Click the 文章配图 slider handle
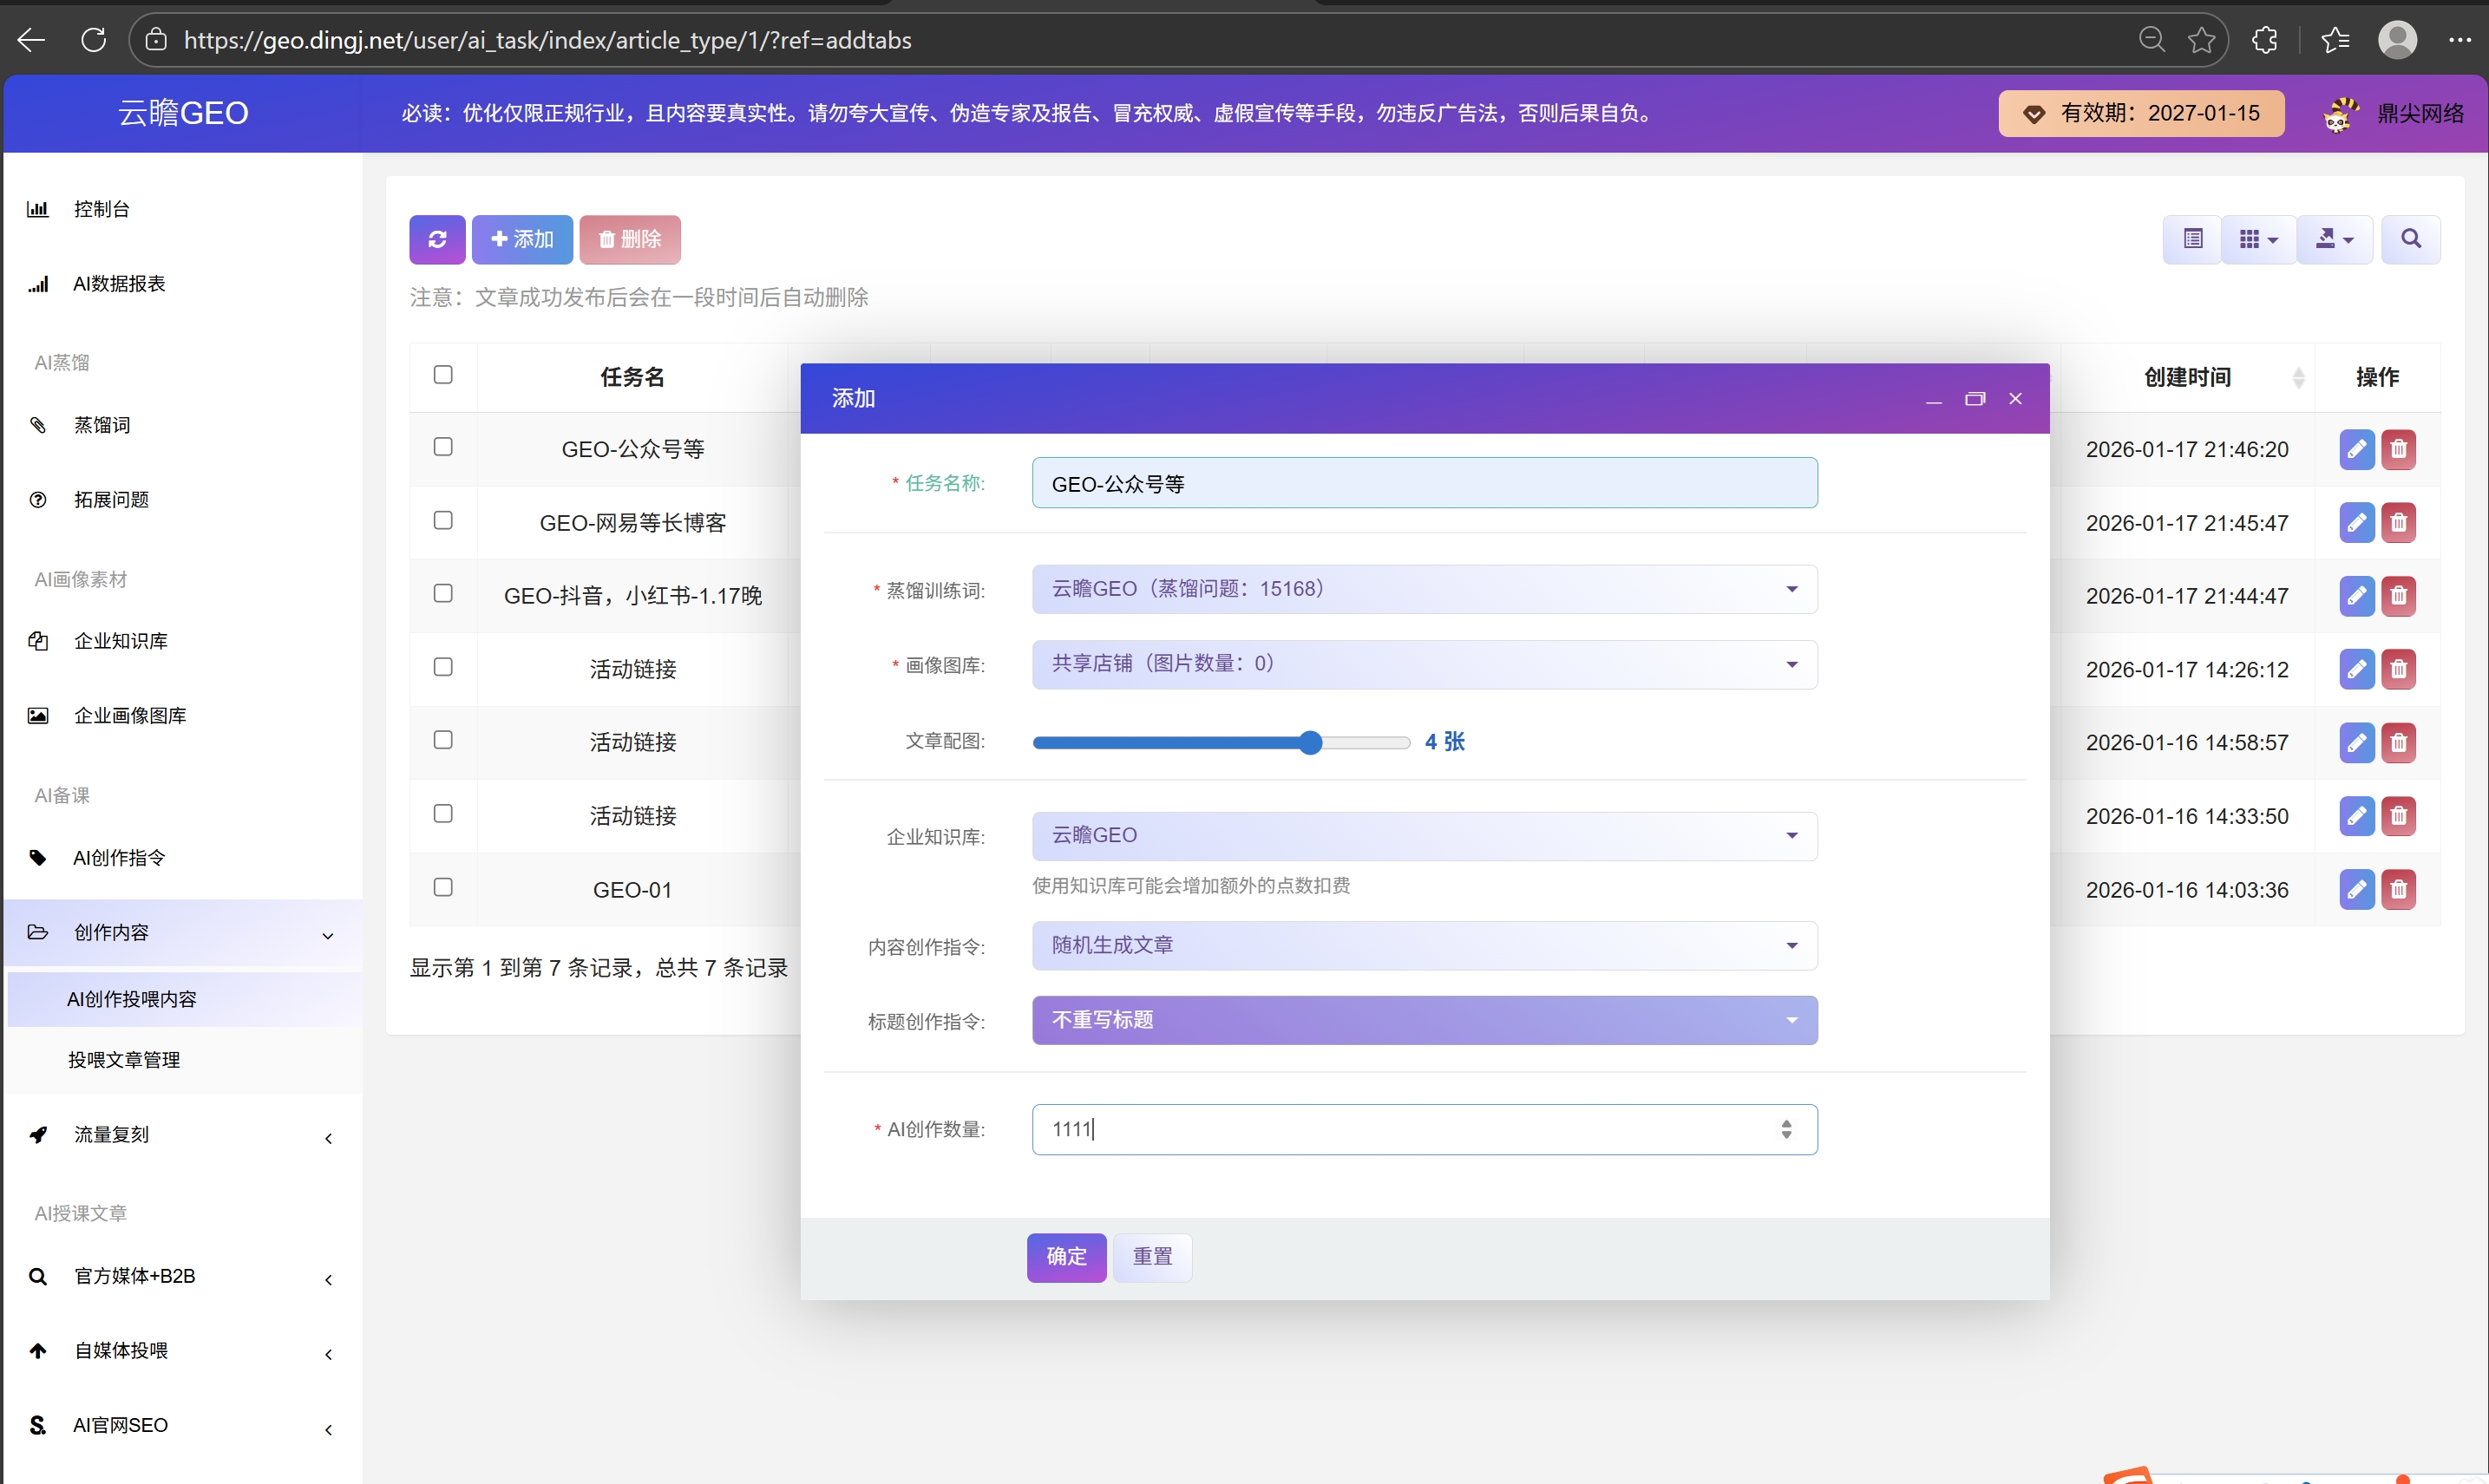2489x1484 pixels. coord(1310,742)
